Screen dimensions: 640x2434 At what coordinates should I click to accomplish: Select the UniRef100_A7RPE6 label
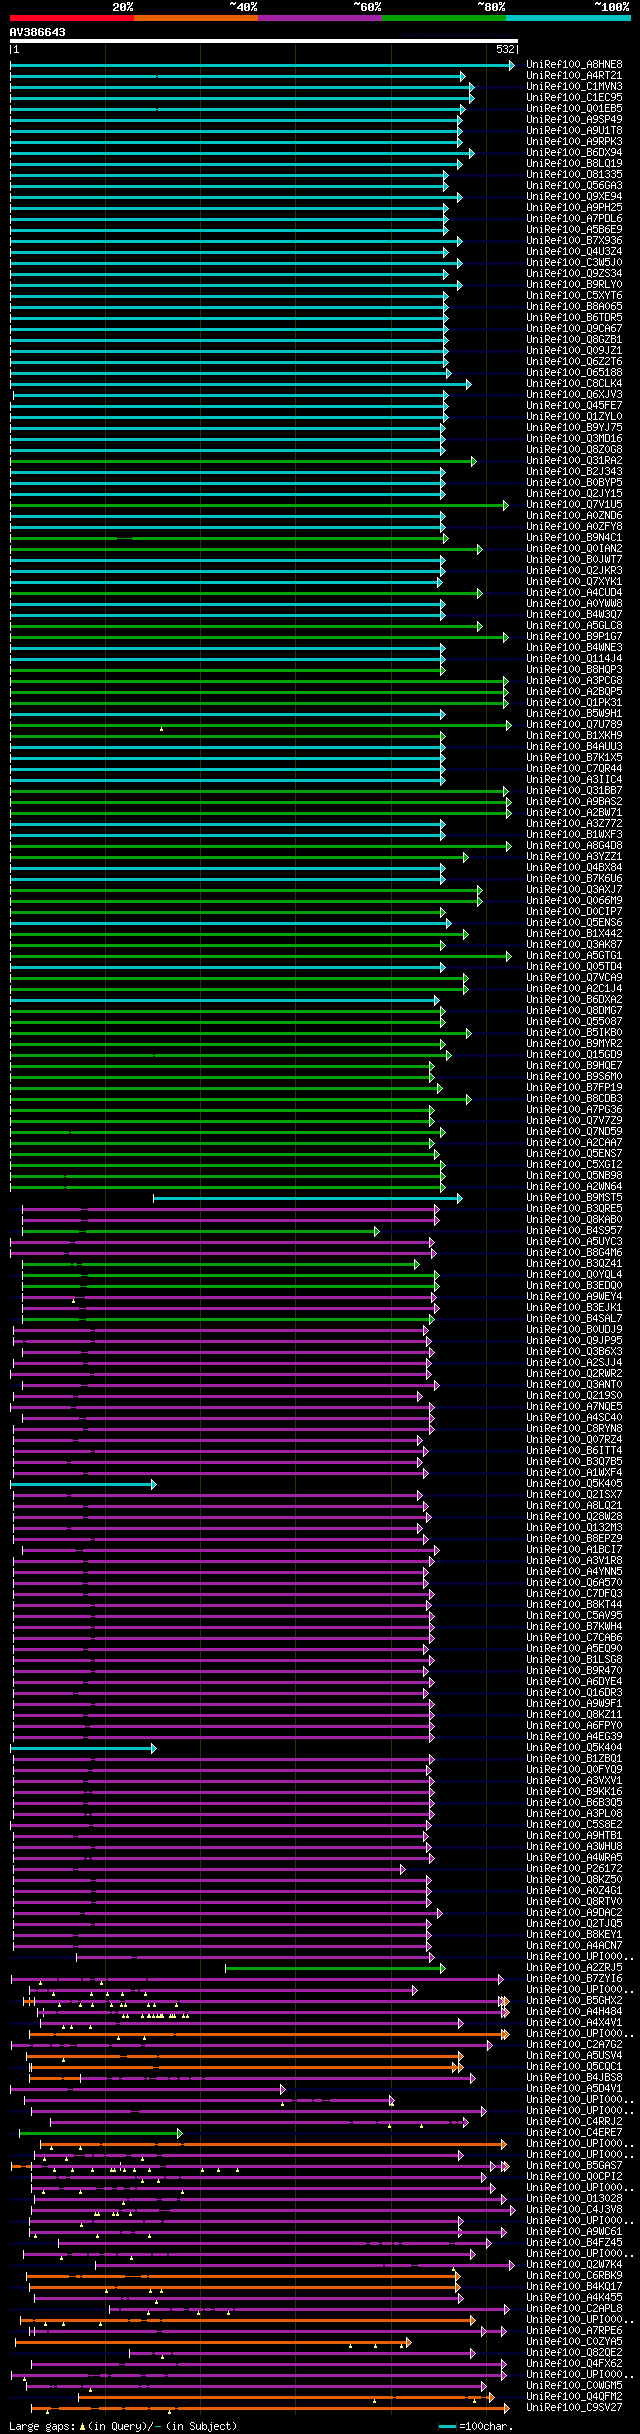574,2331
